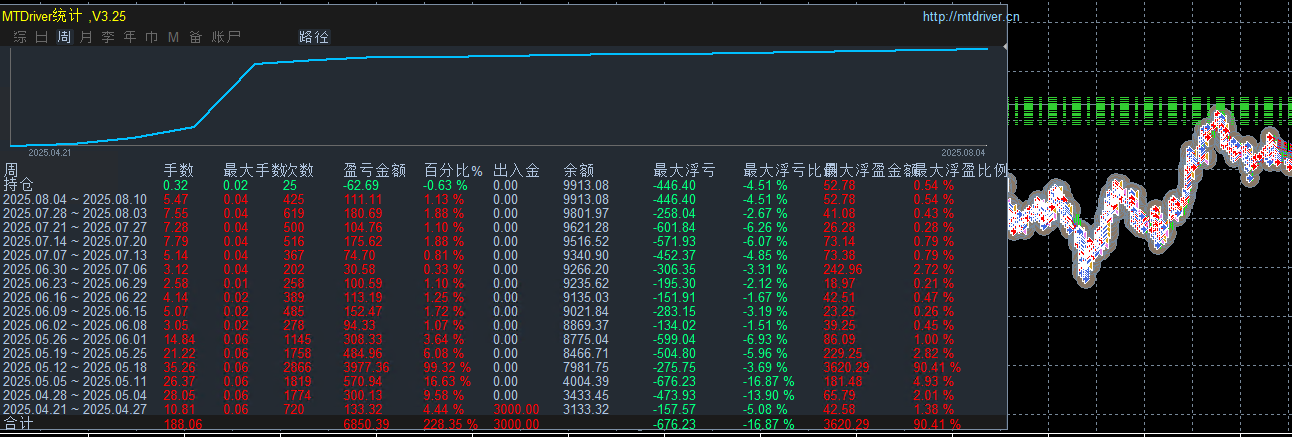Click the MTDriver统计 V3.25 title
Viewport: 1292px width, 437px height.
click(x=63, y=16)
